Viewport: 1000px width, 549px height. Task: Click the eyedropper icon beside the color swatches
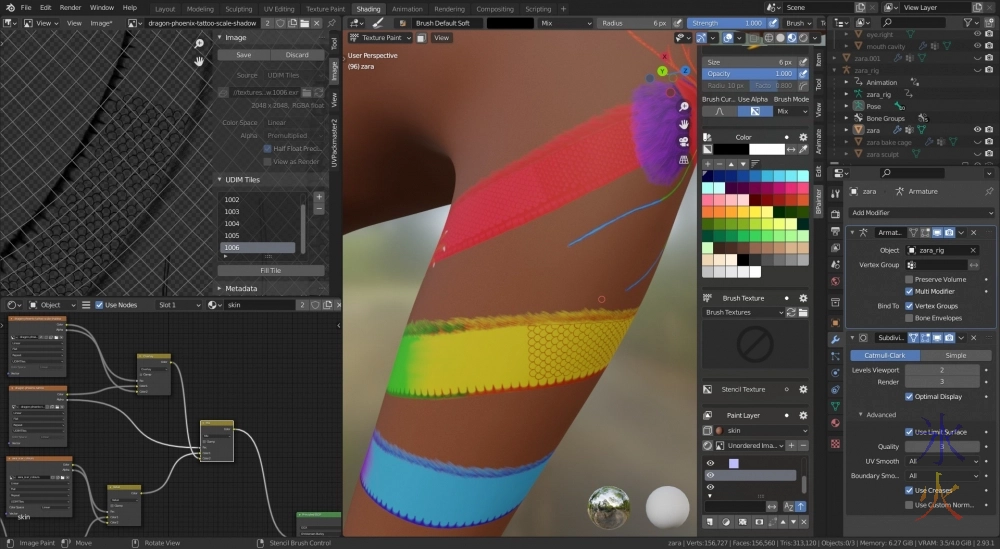[x=805, y=149]
